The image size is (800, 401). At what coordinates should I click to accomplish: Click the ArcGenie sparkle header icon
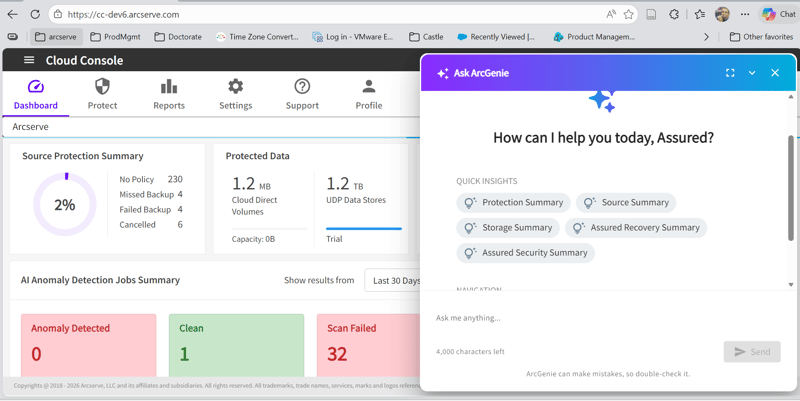442,73
